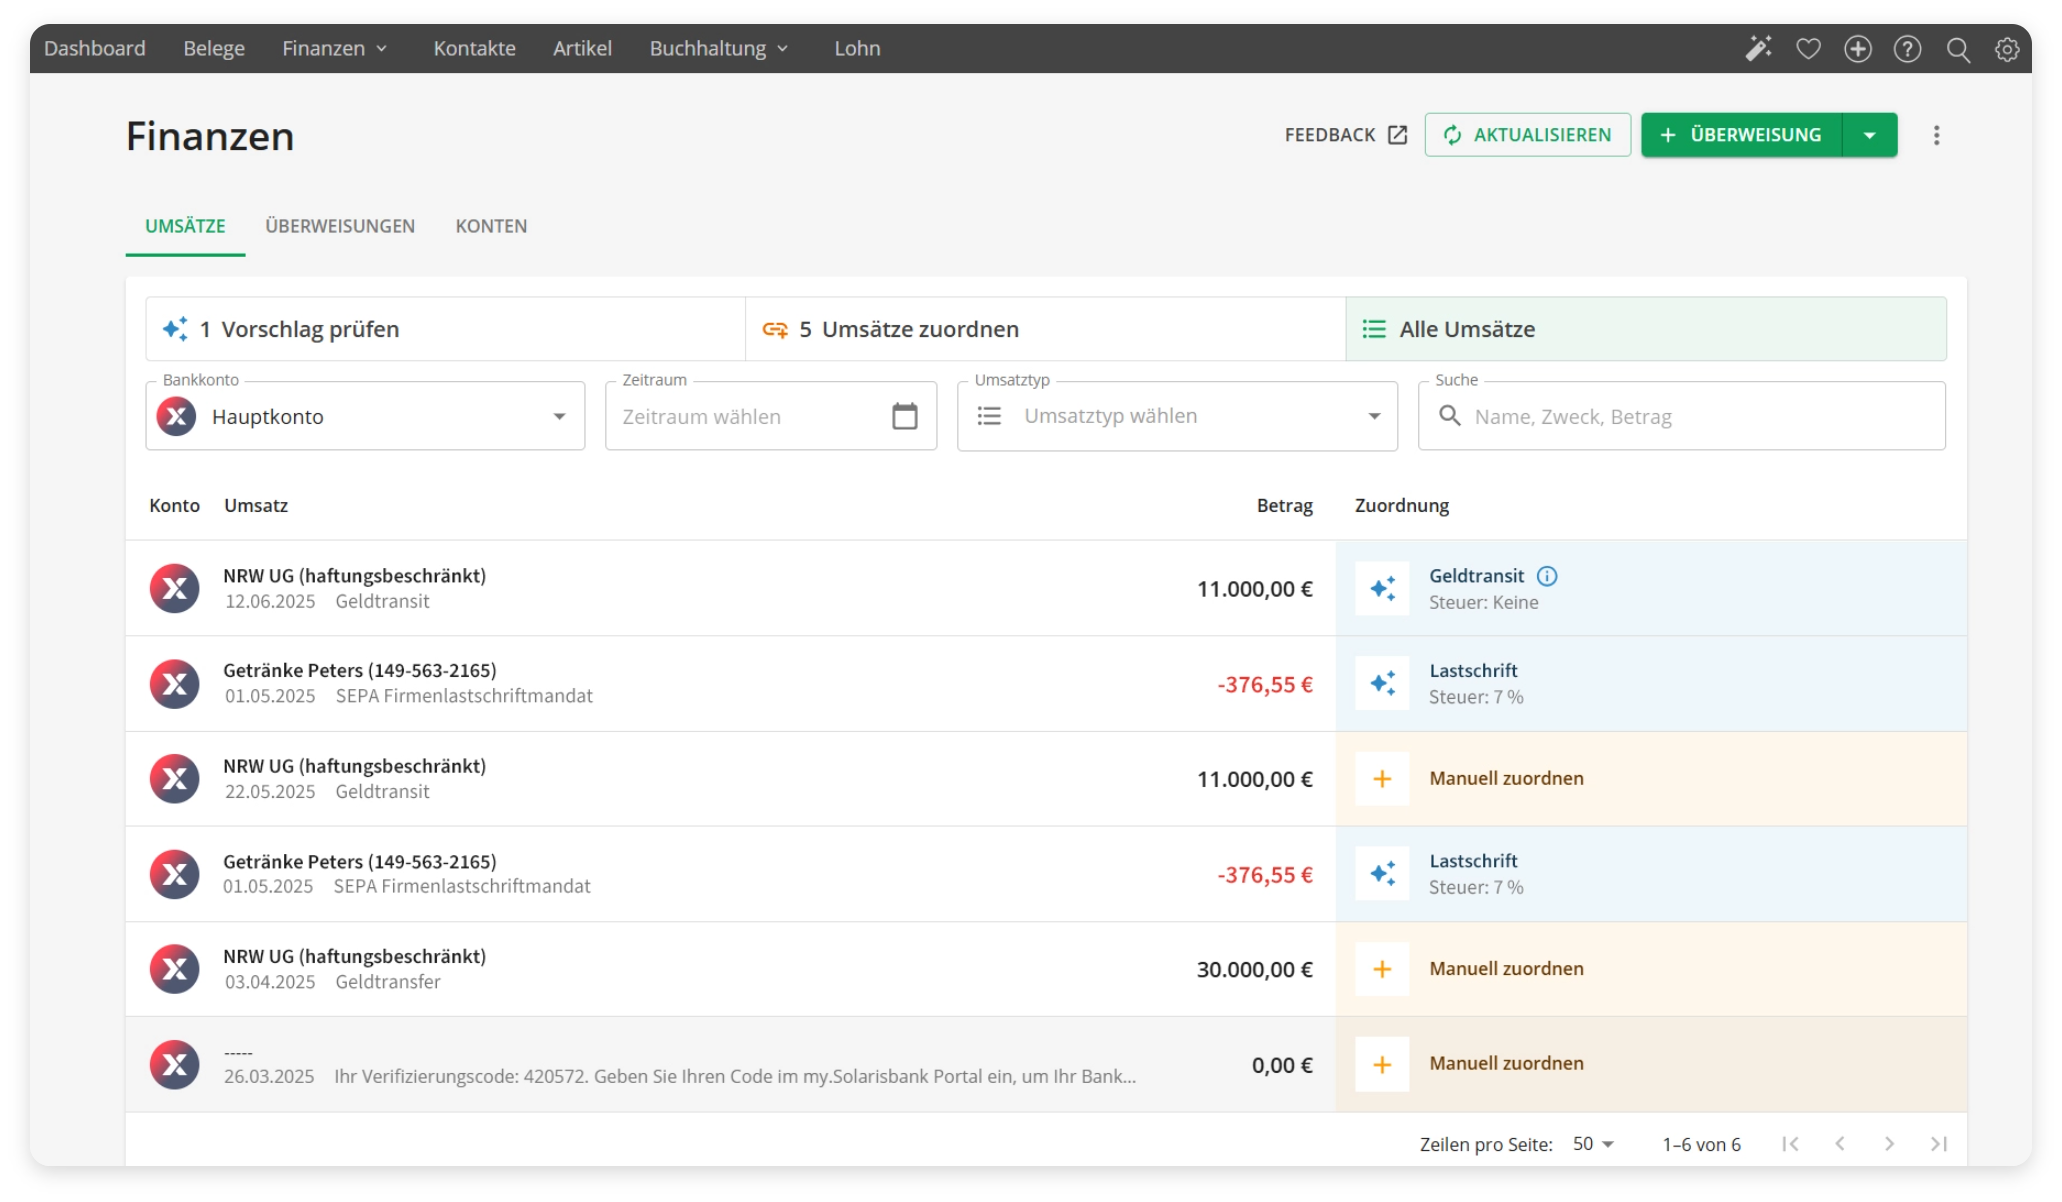Click the Aktualisieren button
The width and height of the screenshot is (2062, 1202).
point(1527,135)
